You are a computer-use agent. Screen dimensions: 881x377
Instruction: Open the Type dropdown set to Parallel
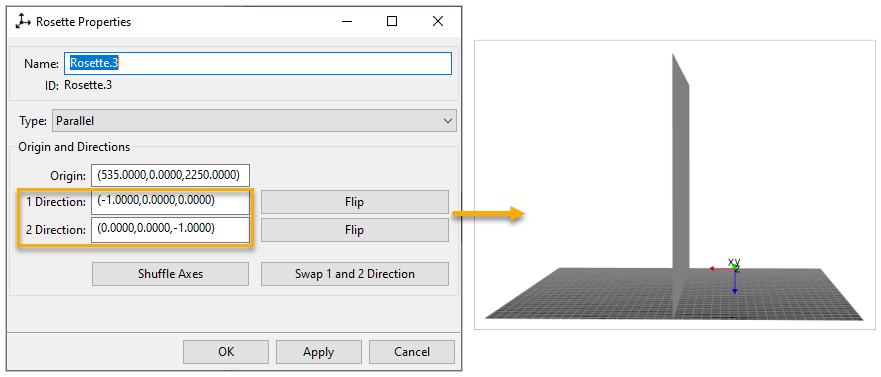tap(255, 121)
